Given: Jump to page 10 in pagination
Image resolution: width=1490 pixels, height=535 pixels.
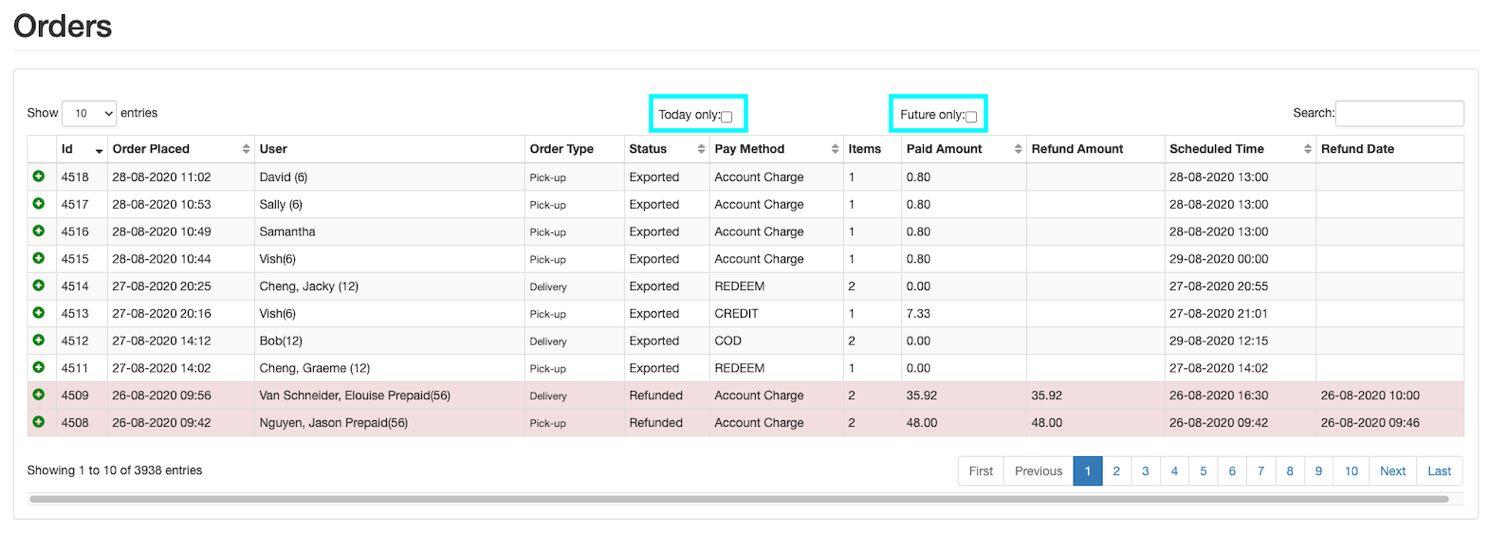Looking at the screenshot, I should (x=1351, y=471).
